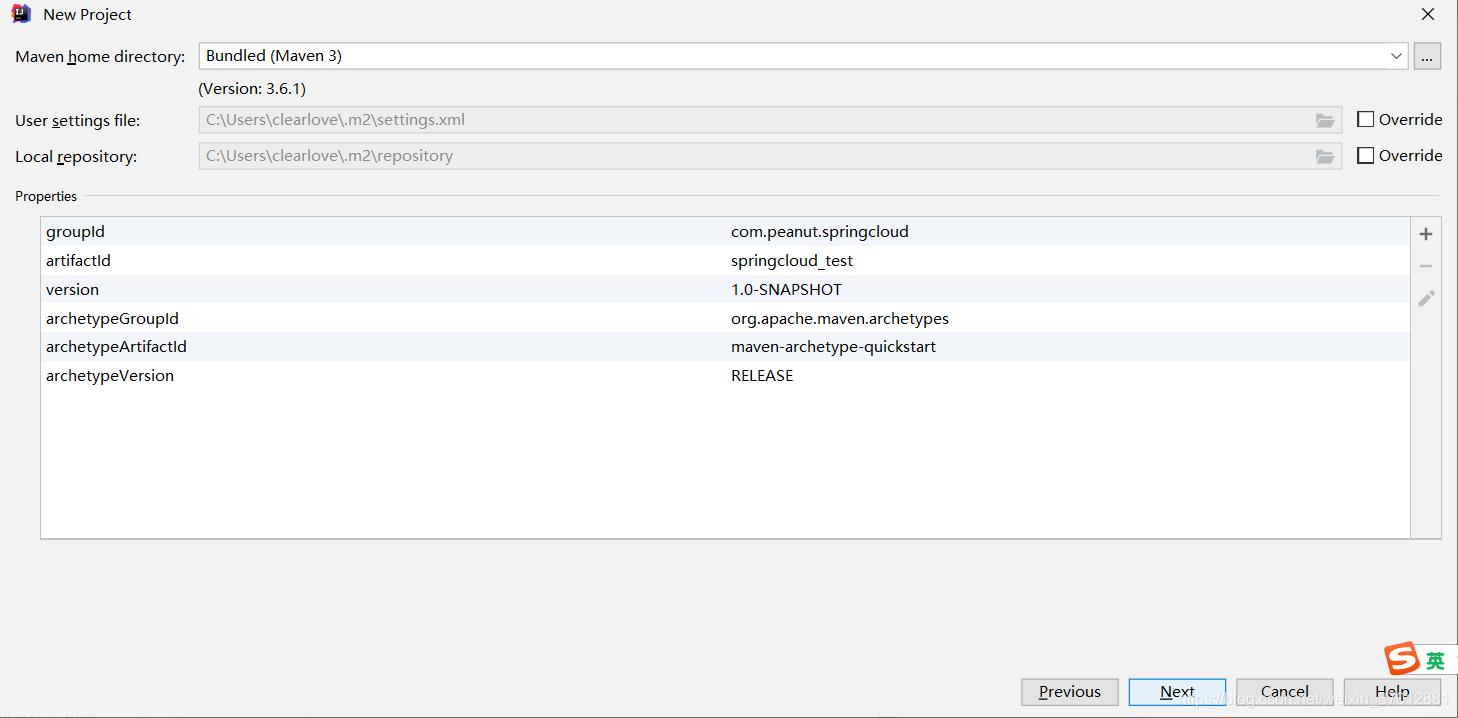Click the Sogou input method S icon
The image size is (1458, 718).
point(1401,659)
